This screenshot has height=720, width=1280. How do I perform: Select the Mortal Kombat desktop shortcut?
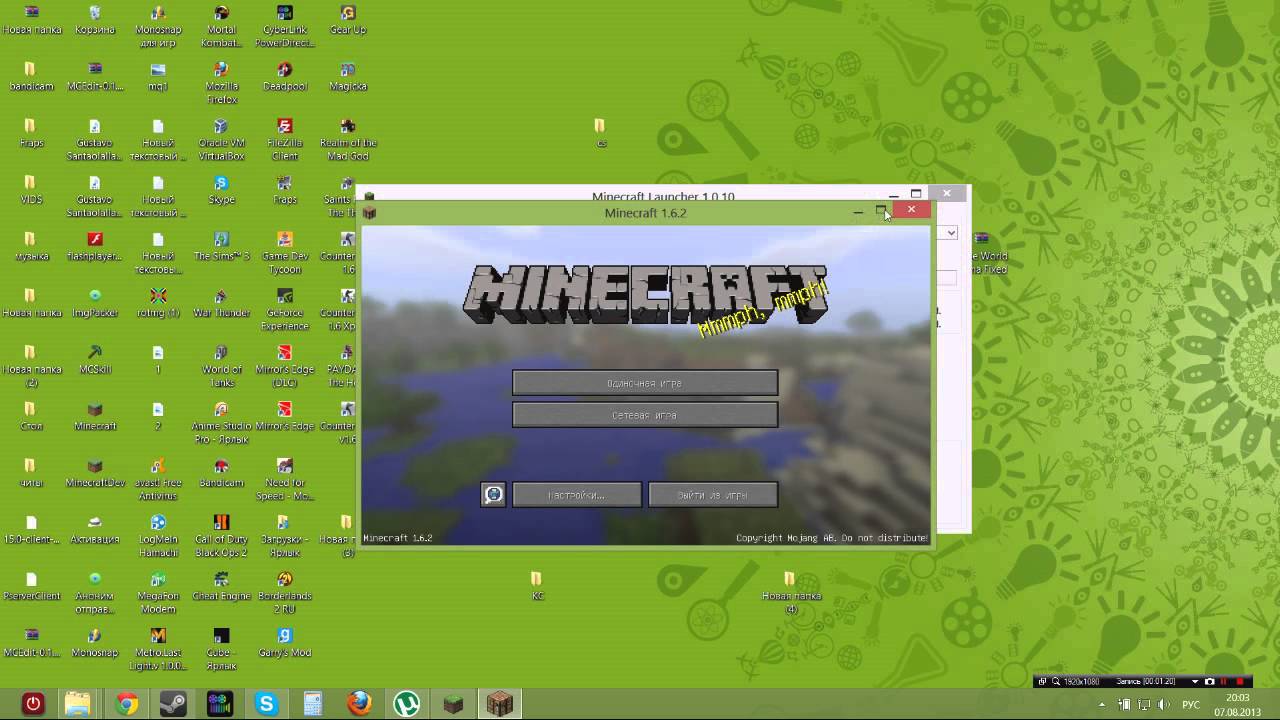point(221,27)
